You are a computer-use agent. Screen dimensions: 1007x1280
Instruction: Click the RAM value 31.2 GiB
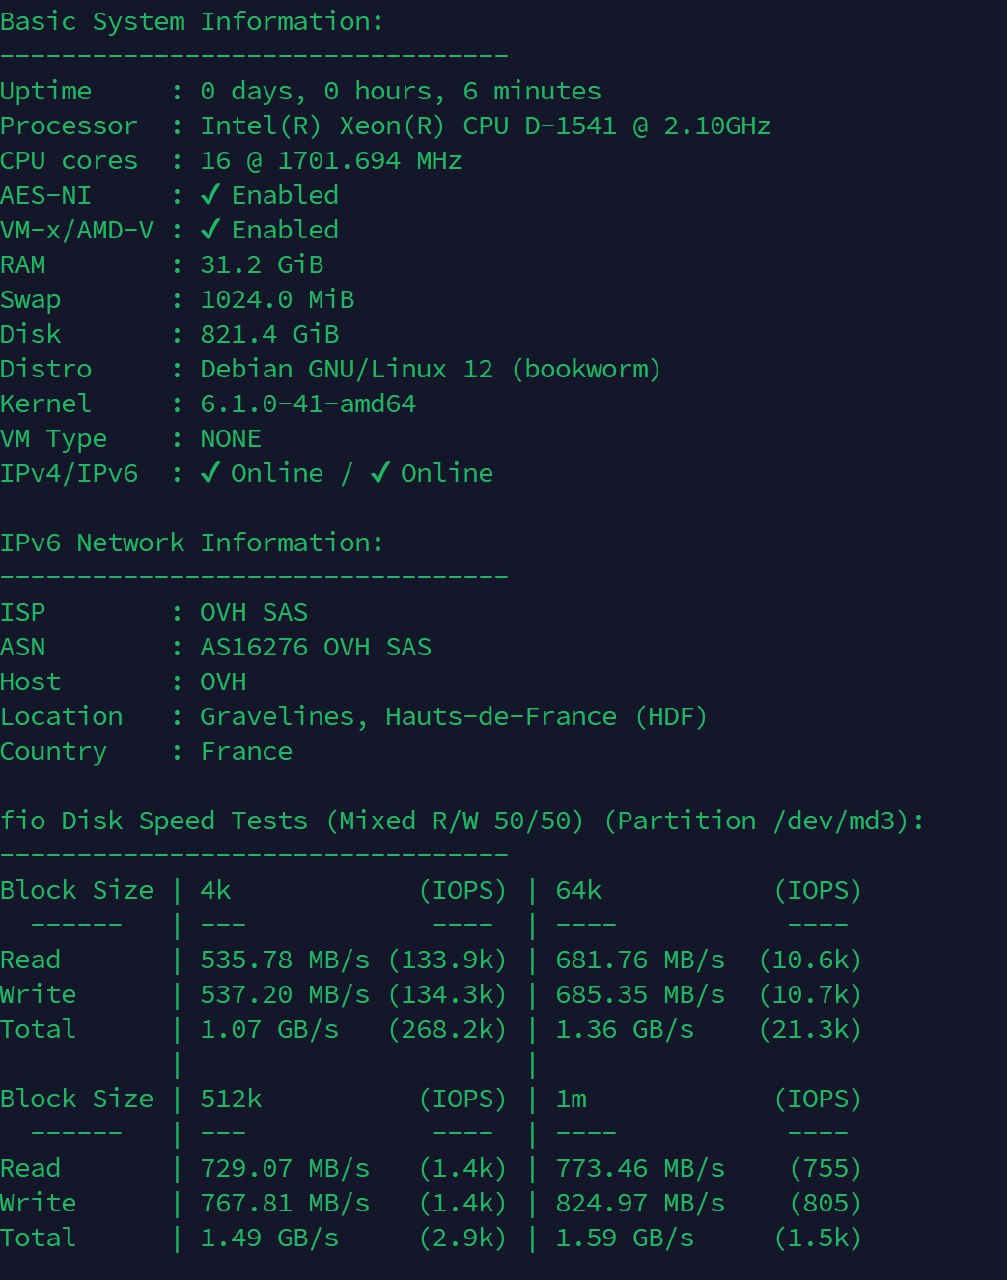pos(262,265)
